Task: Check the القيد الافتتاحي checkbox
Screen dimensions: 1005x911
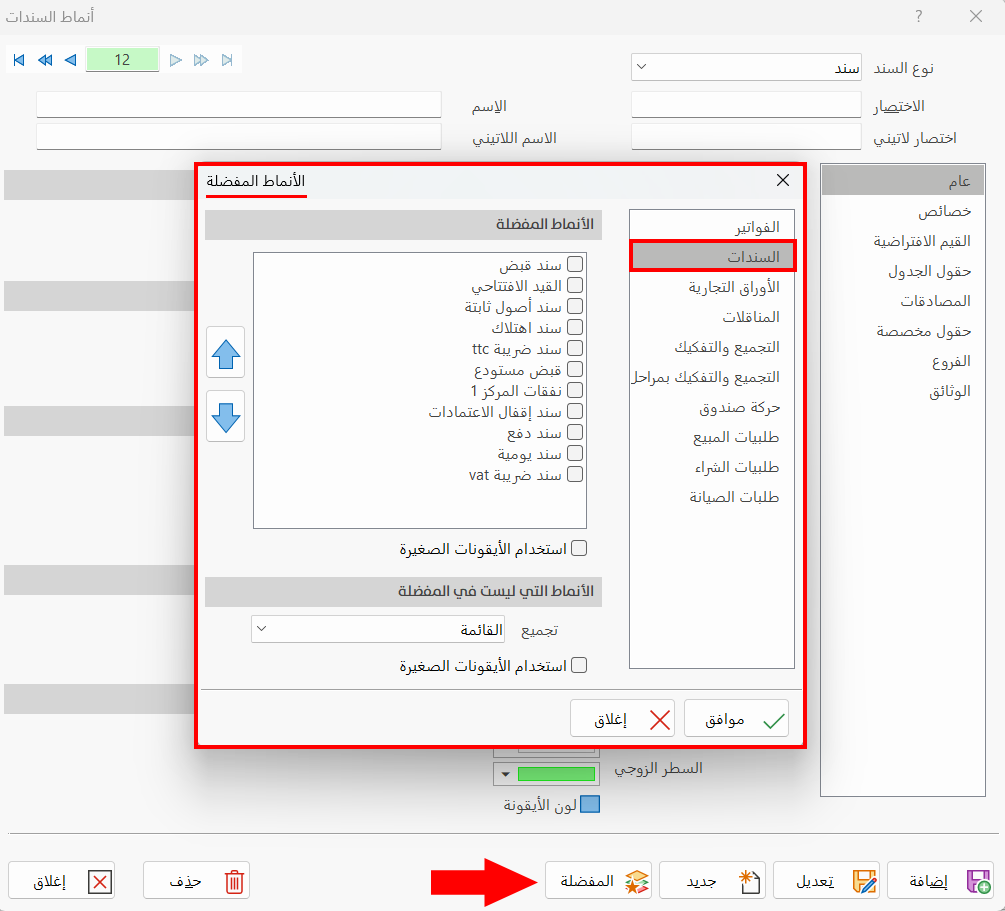Action: [575, 285]
